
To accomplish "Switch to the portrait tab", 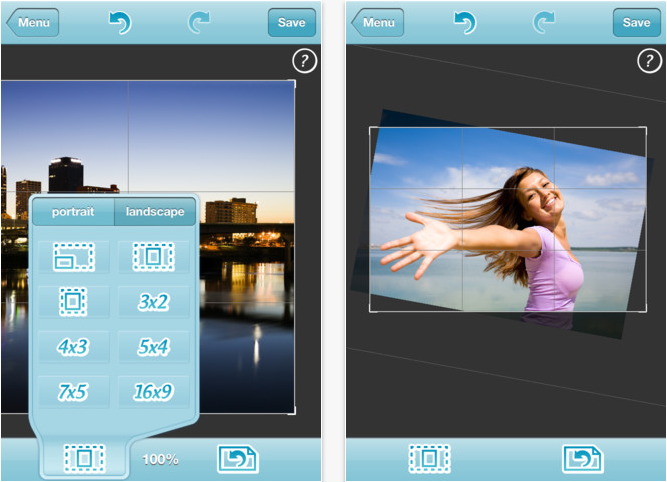I will 73,211.
